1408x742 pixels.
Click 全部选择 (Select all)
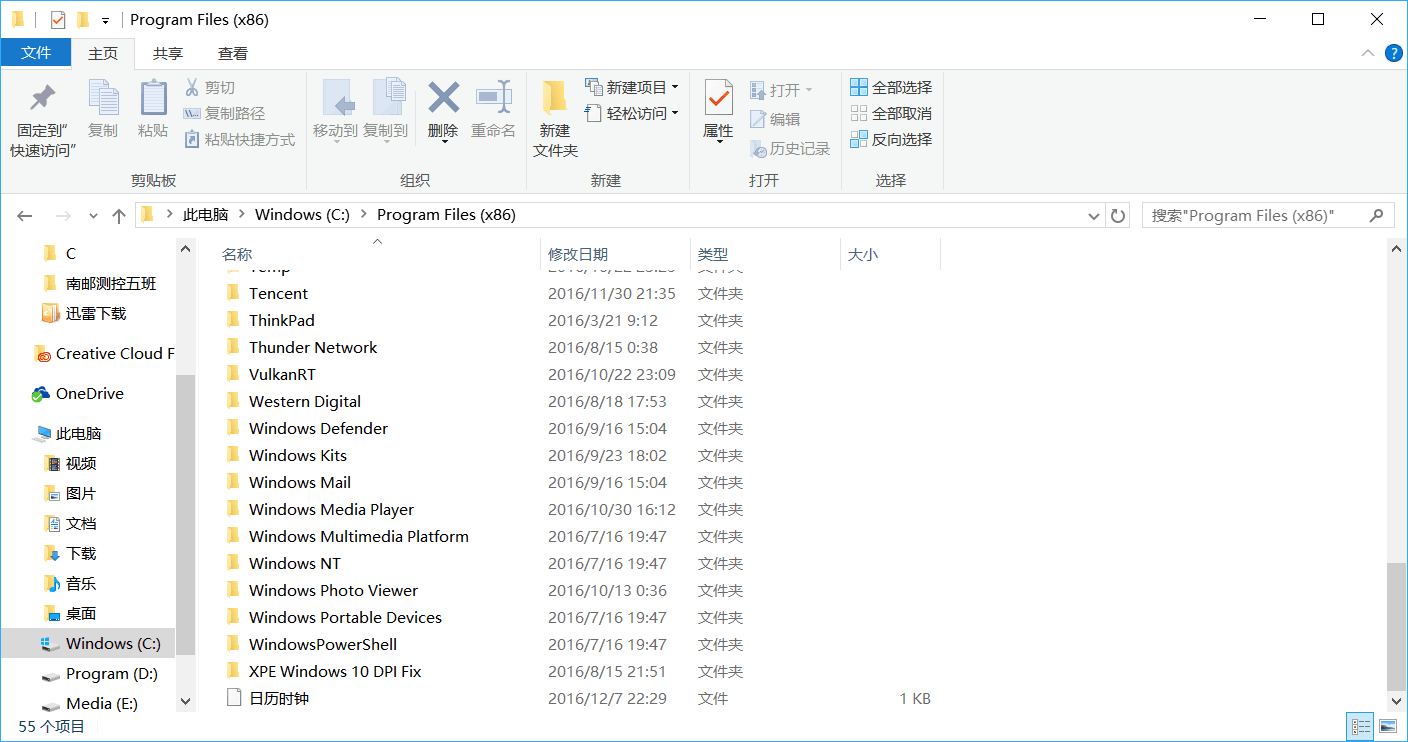pyautogui.click(x=891, y=87)
